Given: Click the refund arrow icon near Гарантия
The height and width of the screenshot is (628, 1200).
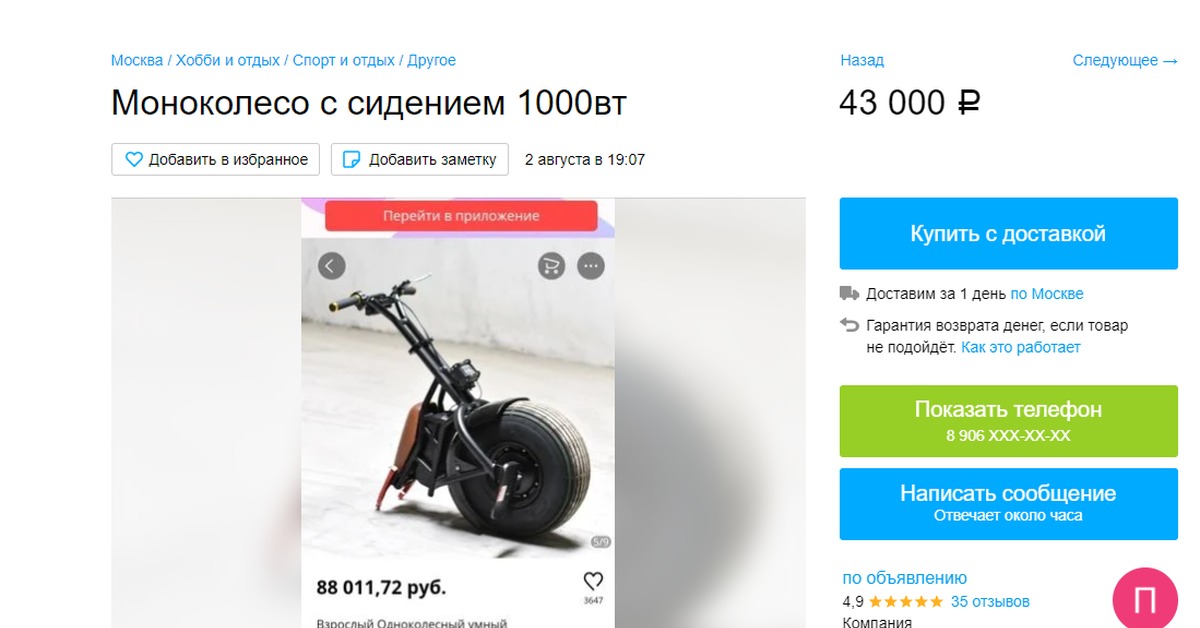Looking at the screenshot, I should click(x=849, y=325).
